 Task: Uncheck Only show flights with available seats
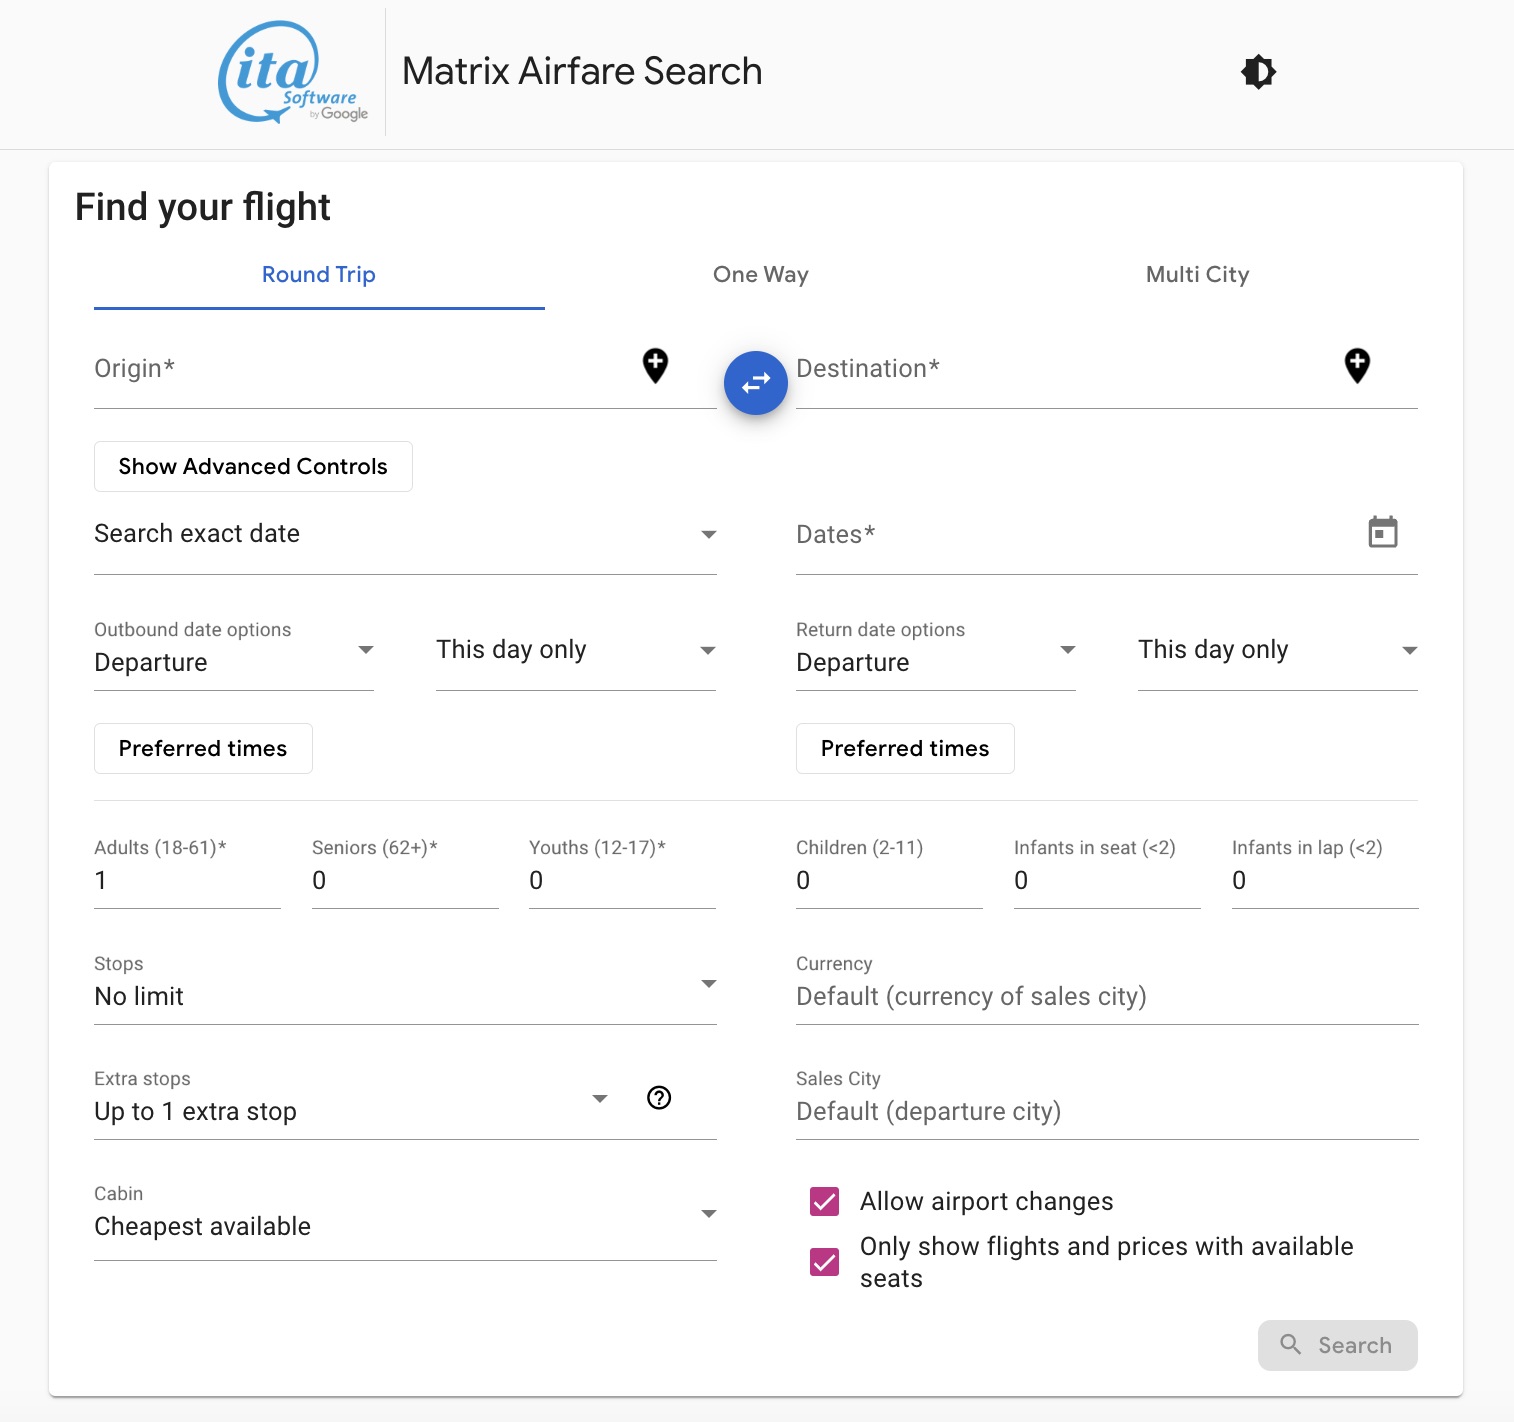(824, 1262)
